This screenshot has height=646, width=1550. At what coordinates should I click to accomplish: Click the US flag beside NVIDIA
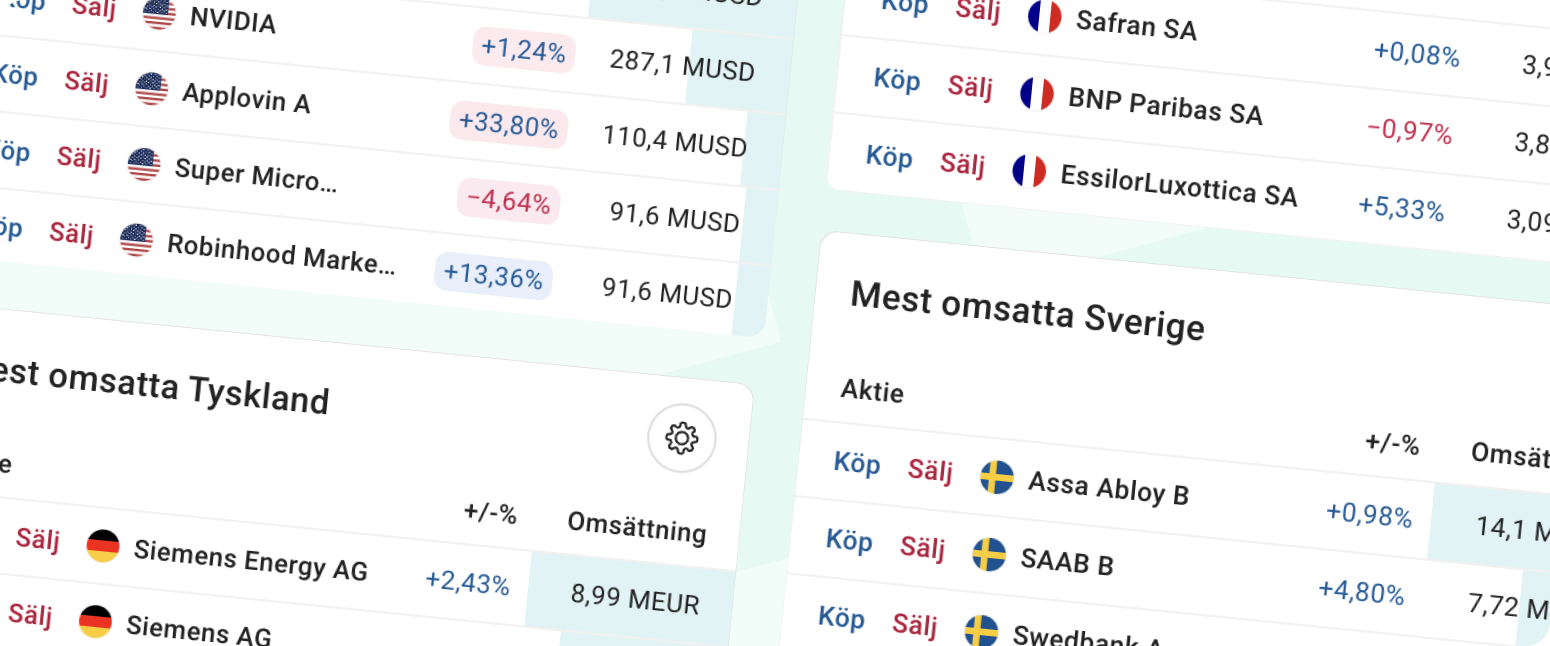click(160, 14)
